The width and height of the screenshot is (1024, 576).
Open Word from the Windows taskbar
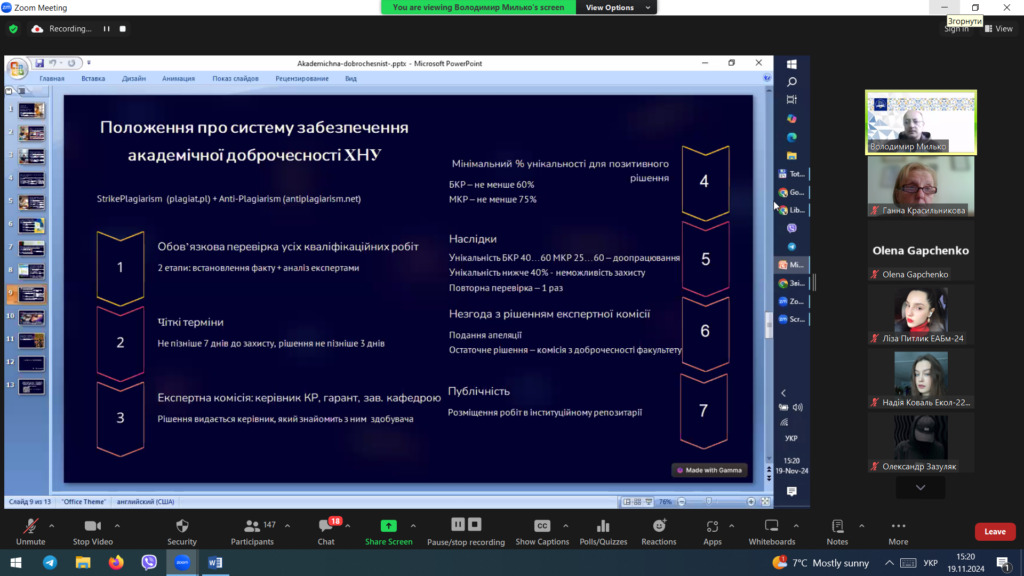point(214,562)
